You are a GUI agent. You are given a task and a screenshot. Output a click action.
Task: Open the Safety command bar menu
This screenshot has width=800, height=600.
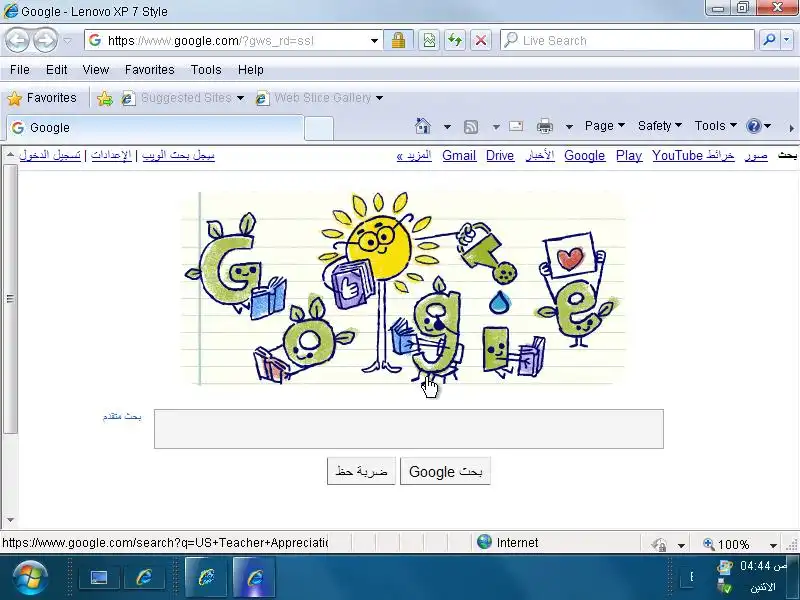coord(660,126)
